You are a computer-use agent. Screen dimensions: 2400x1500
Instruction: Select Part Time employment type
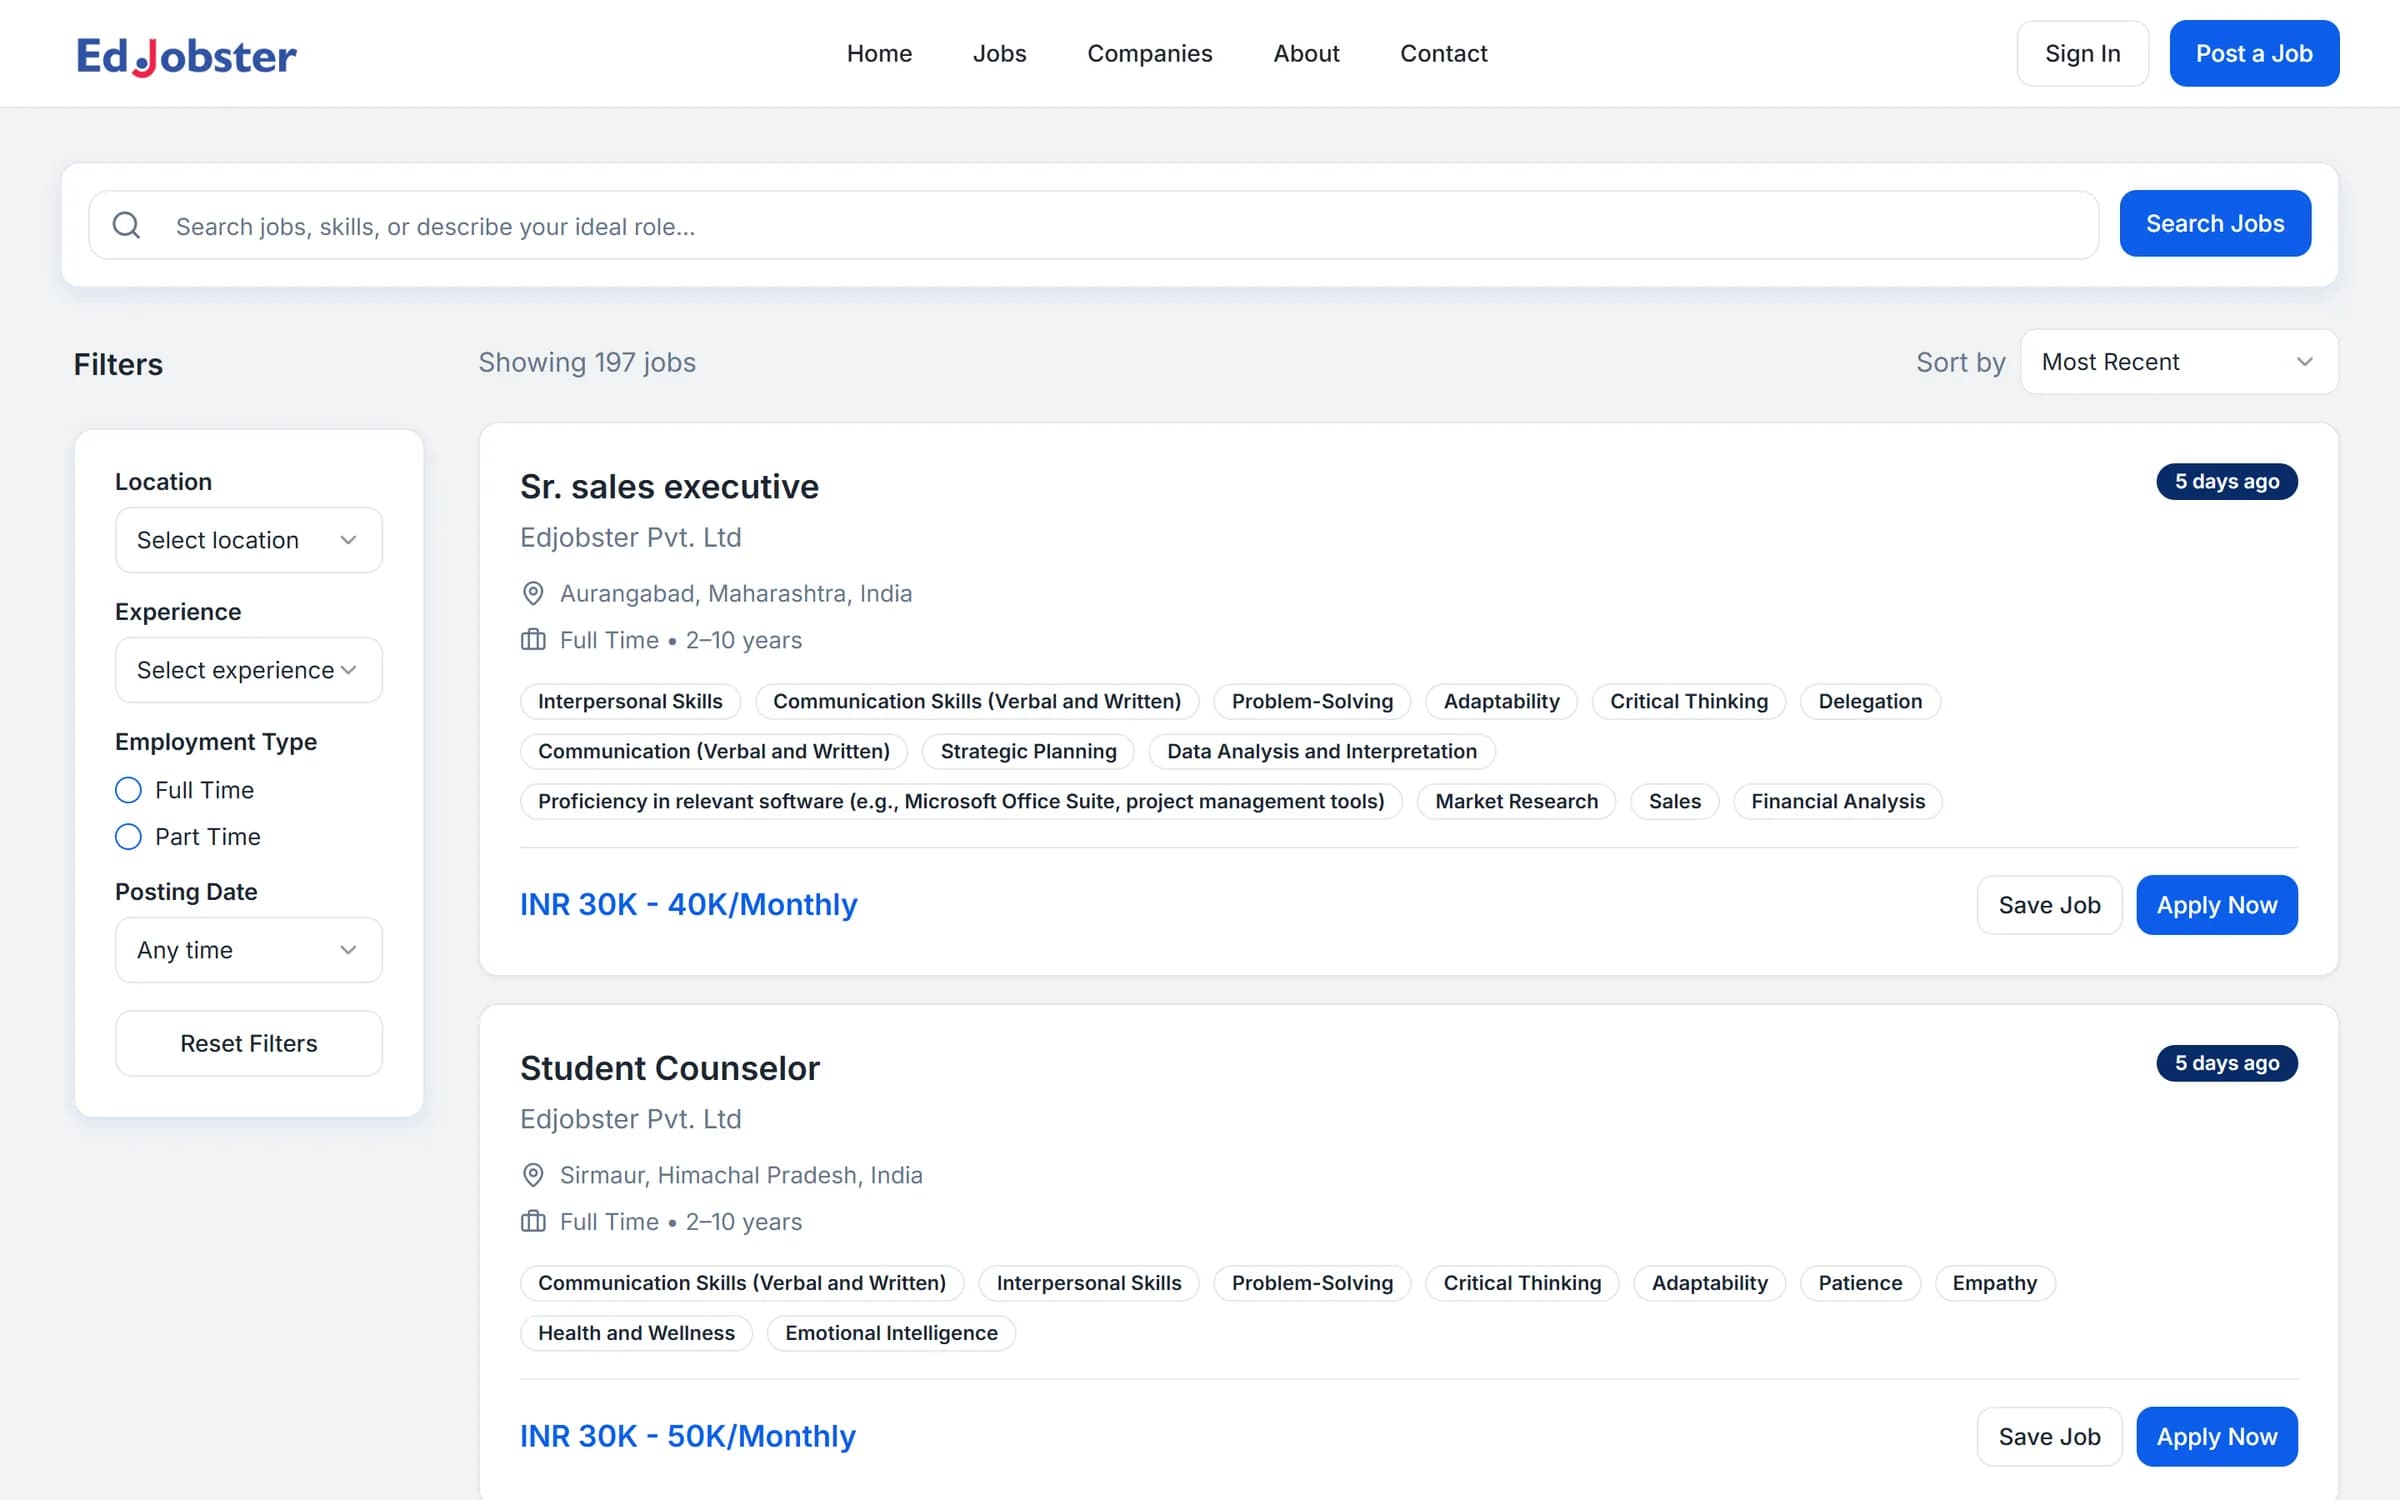click(128, 837)
